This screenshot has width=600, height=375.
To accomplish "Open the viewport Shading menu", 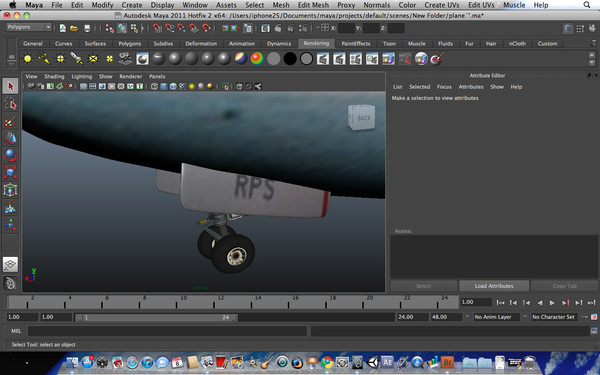I will 54,77.
